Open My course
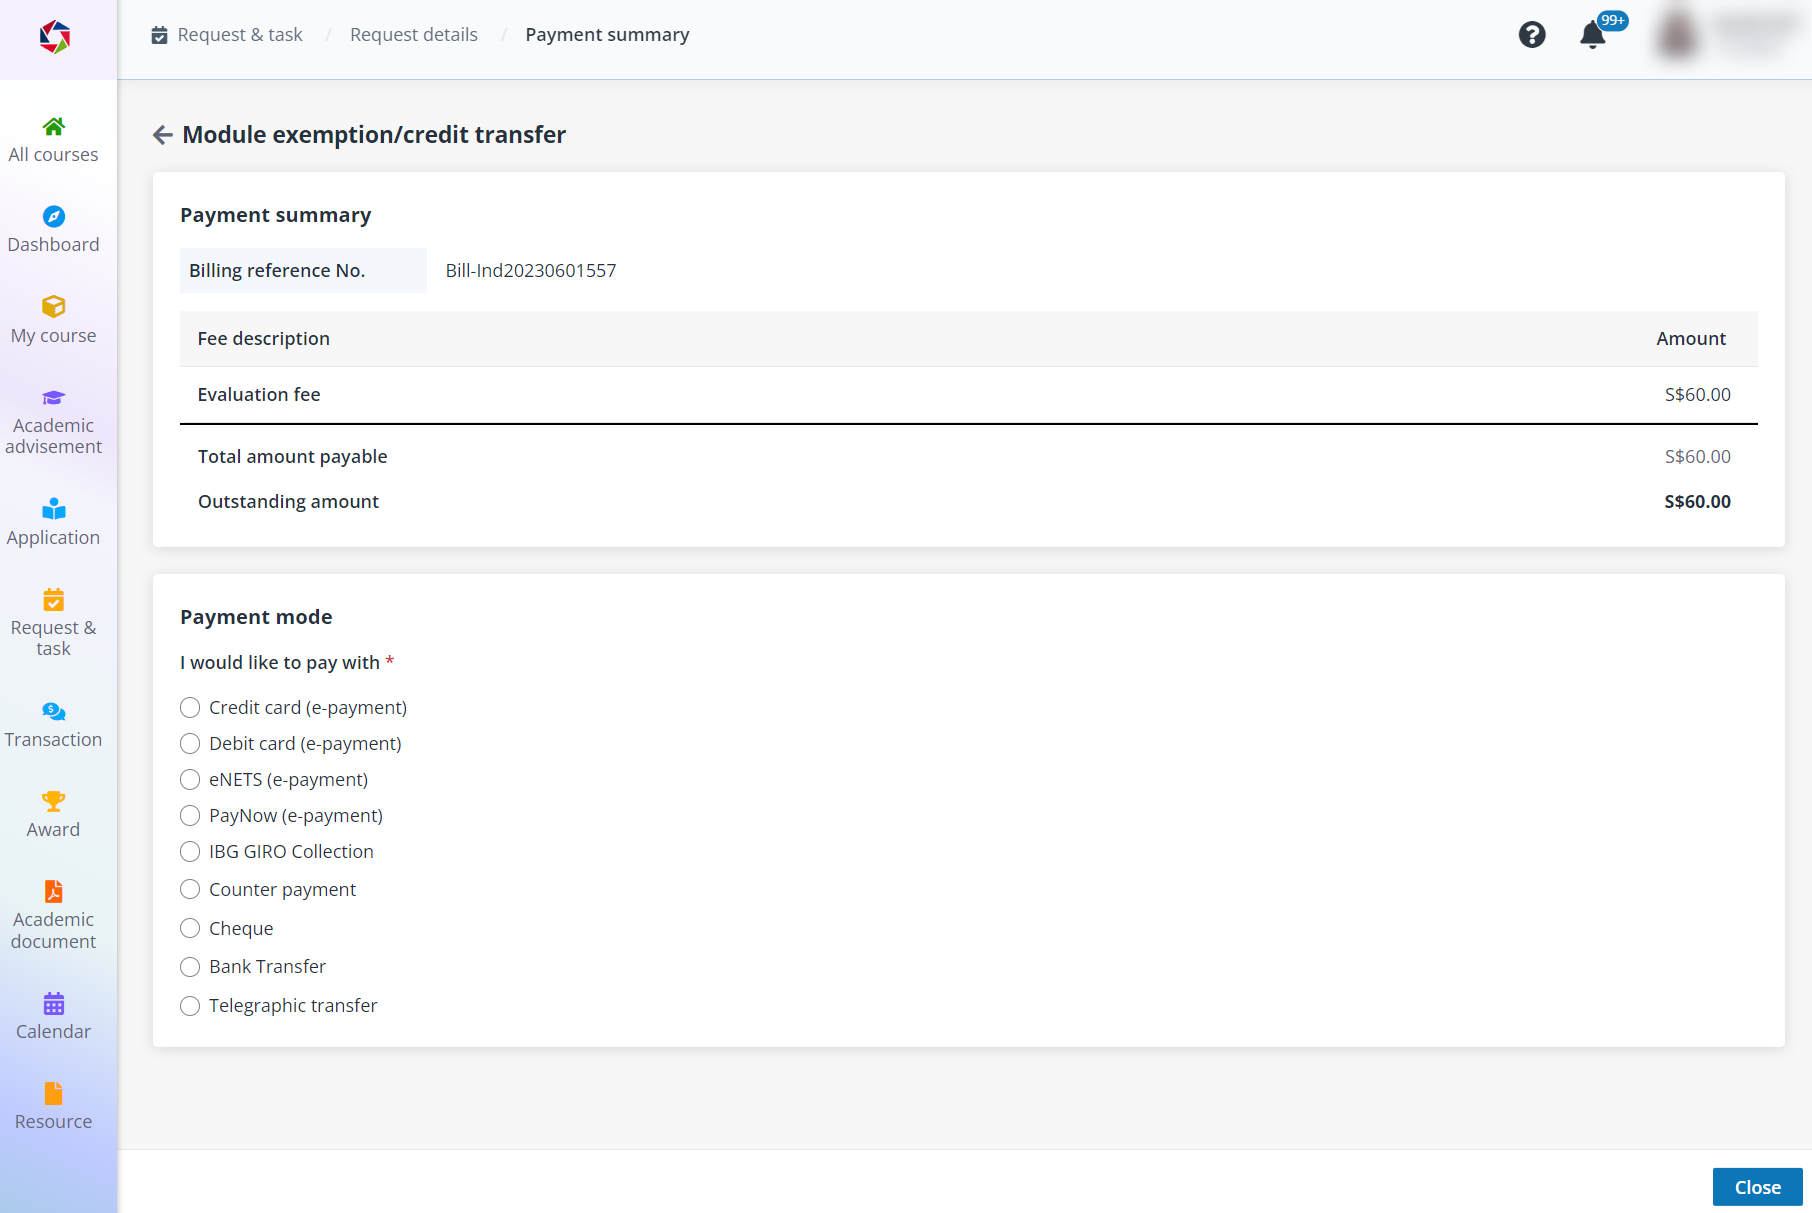Viewport: 1812px width, 1213px height. pos(53,320)
